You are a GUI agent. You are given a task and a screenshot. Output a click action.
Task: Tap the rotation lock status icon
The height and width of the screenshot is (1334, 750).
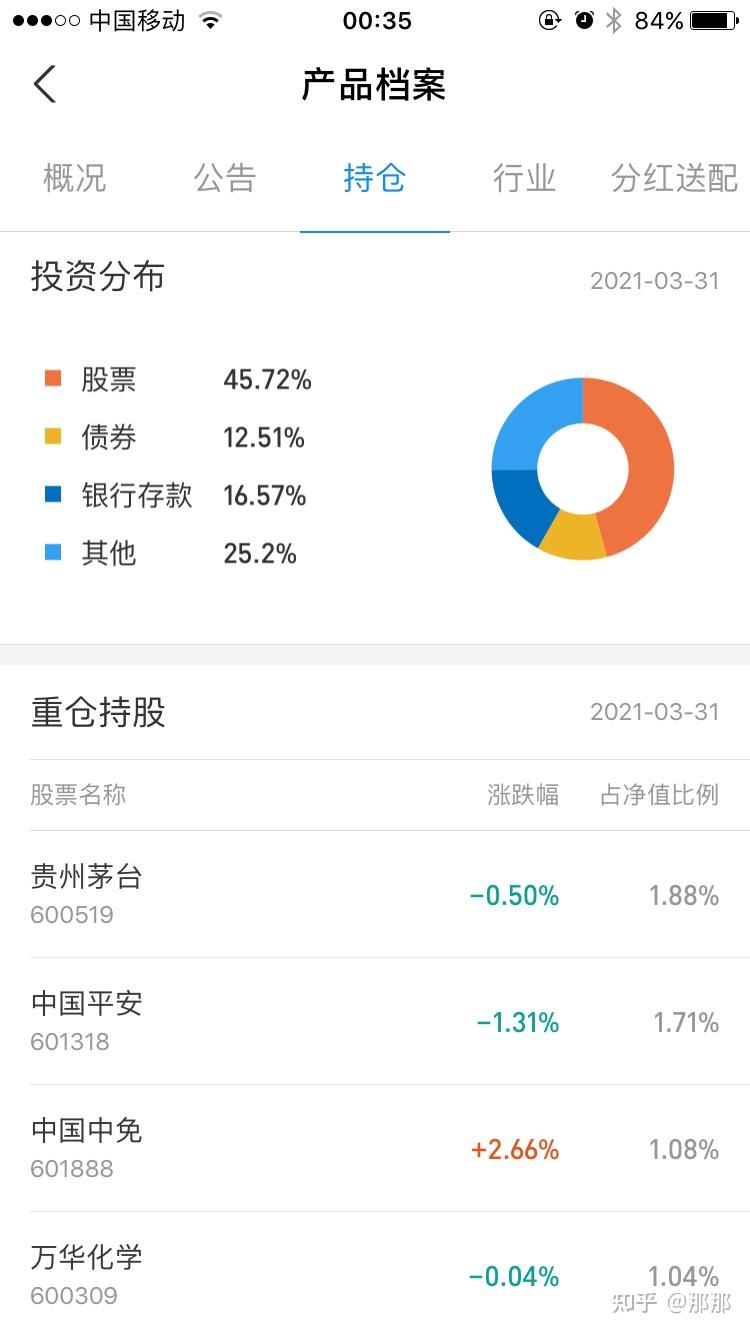coord(549,21)
